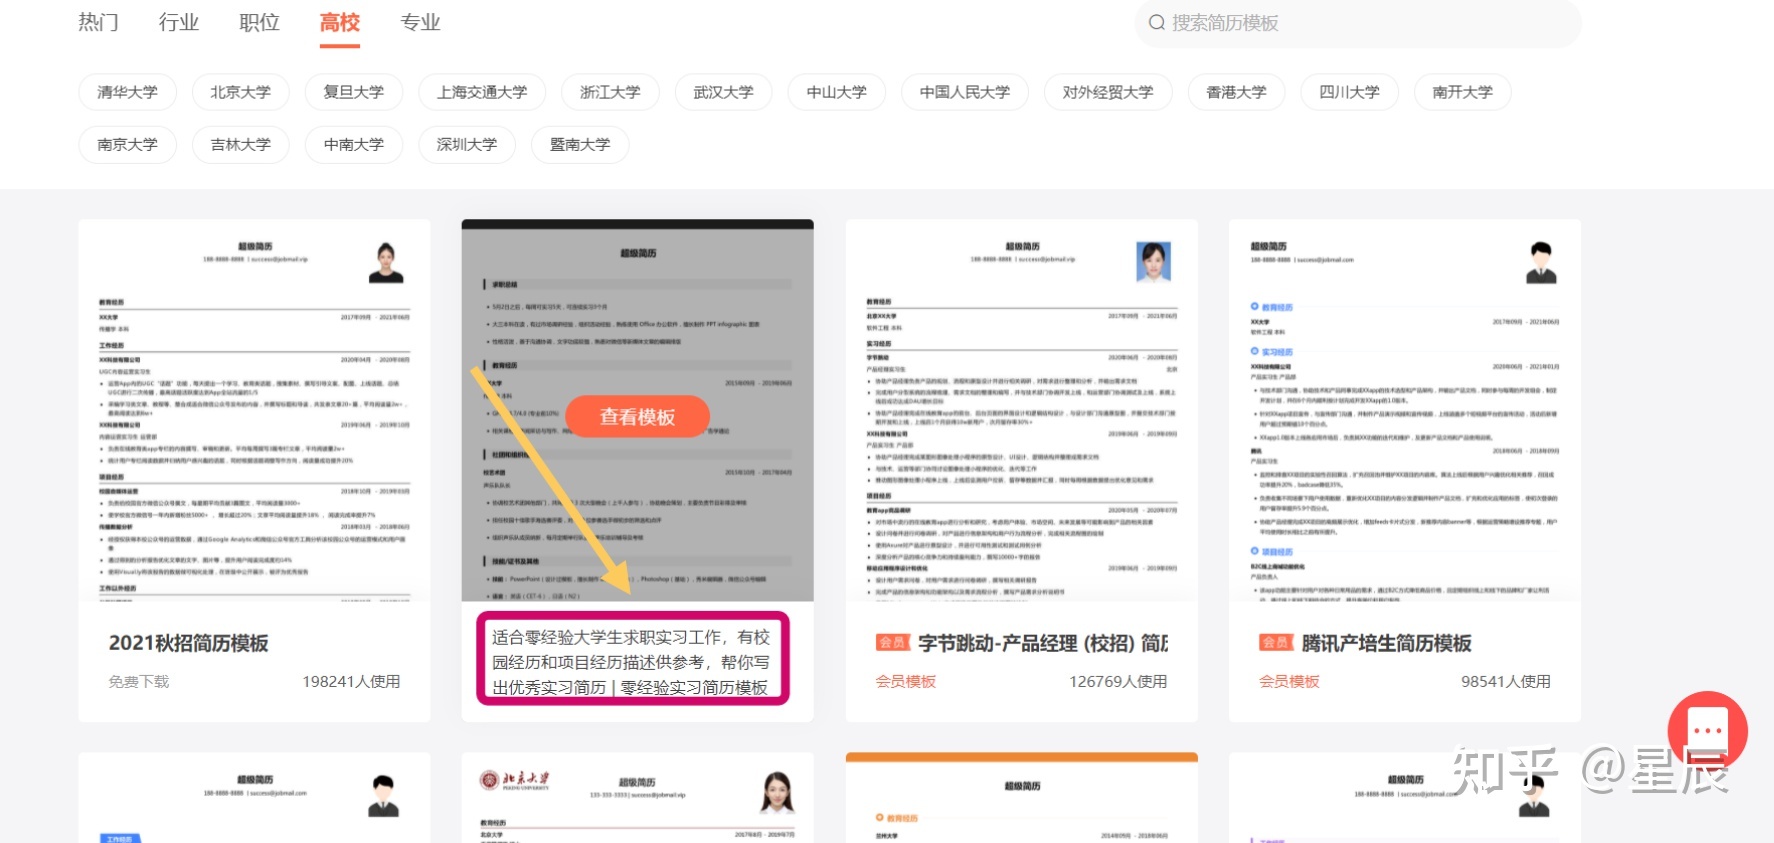Filter by 北京大学
1774x843 pixels.
click(x=240, y=92)
